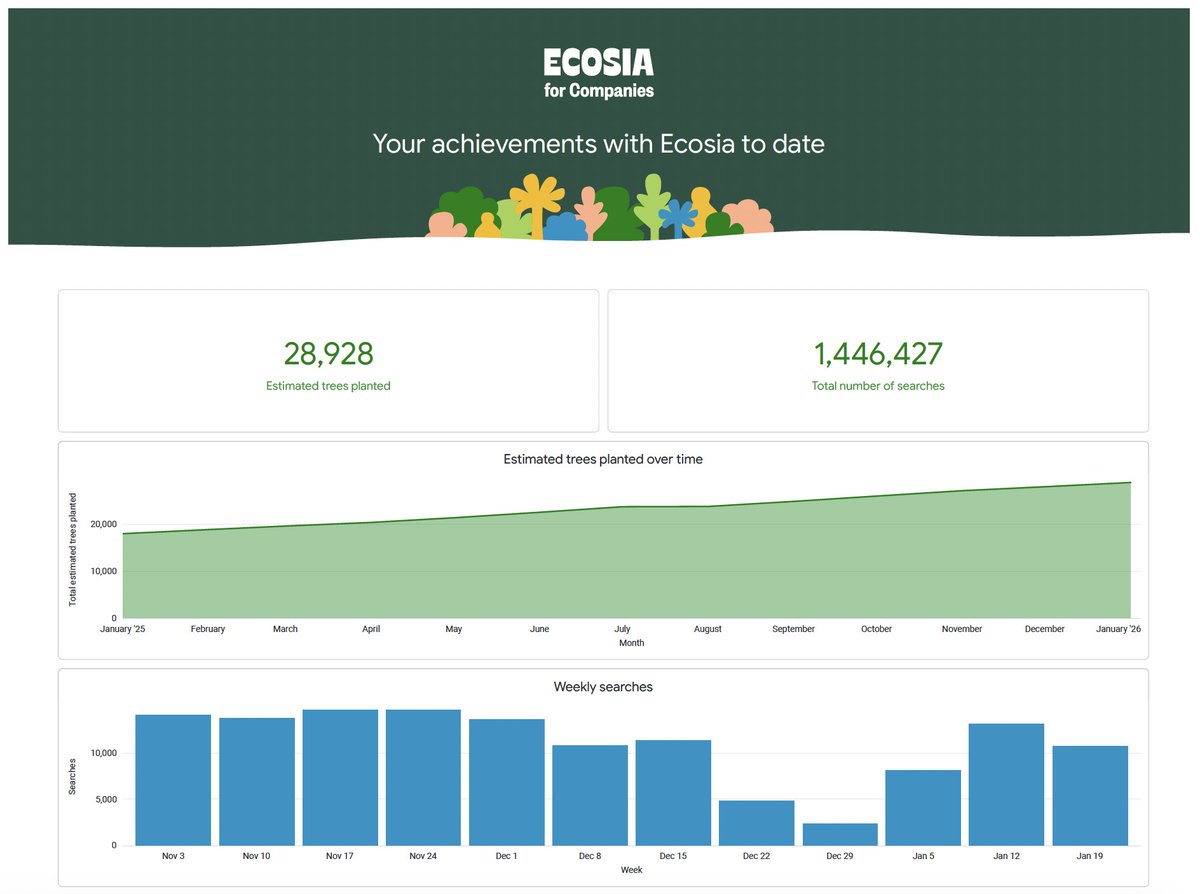Click the Jan 5 weekly searches bar
This screenshot has width=1200, height=894.
pos(923,808)
